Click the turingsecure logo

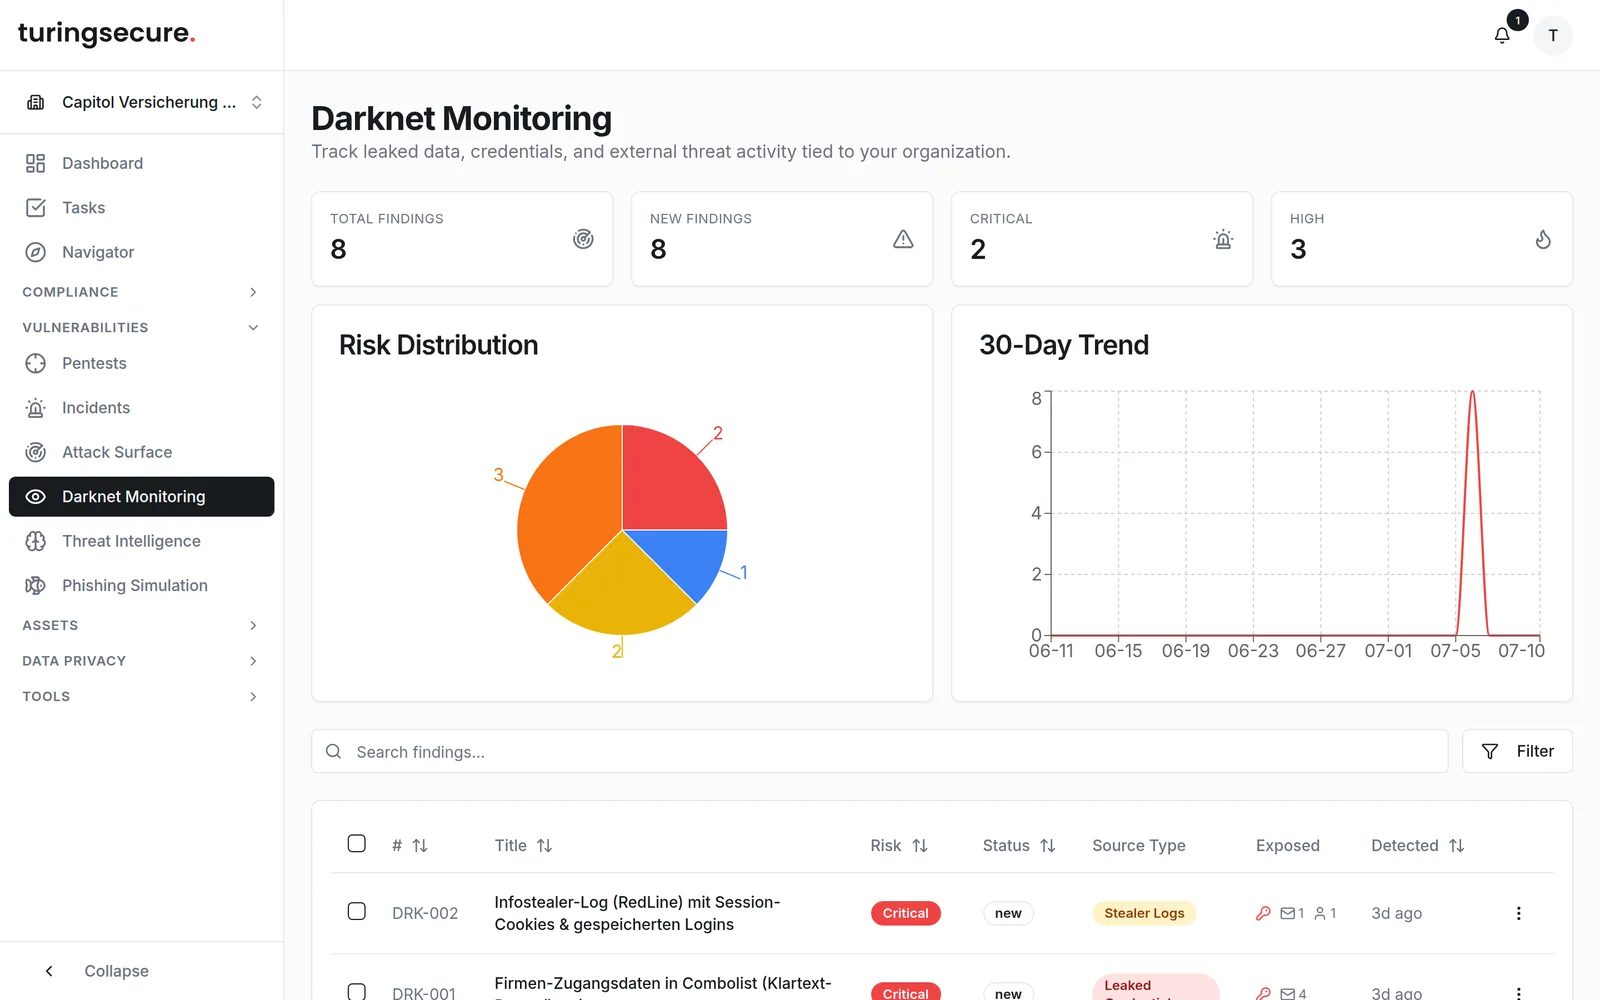(x=107, y=33)
